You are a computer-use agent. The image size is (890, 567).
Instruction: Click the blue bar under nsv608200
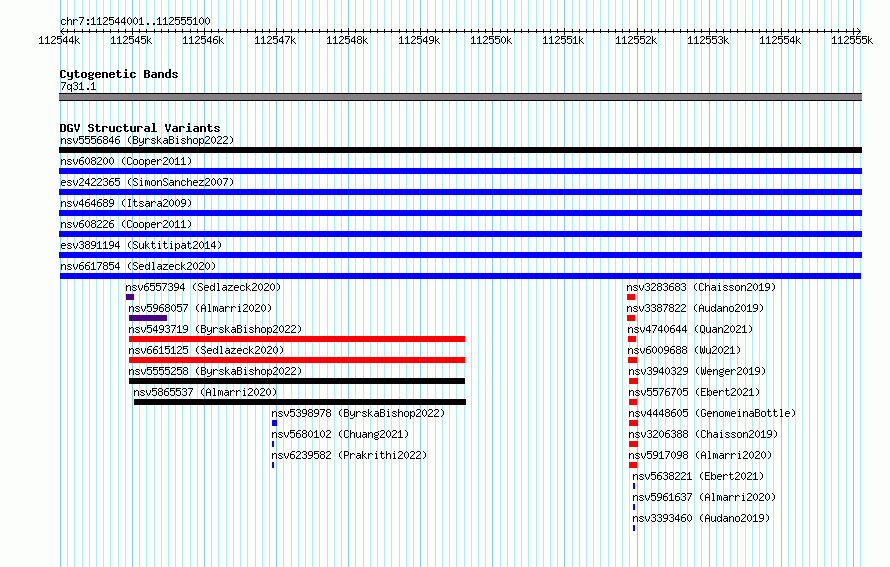(460, 171)
